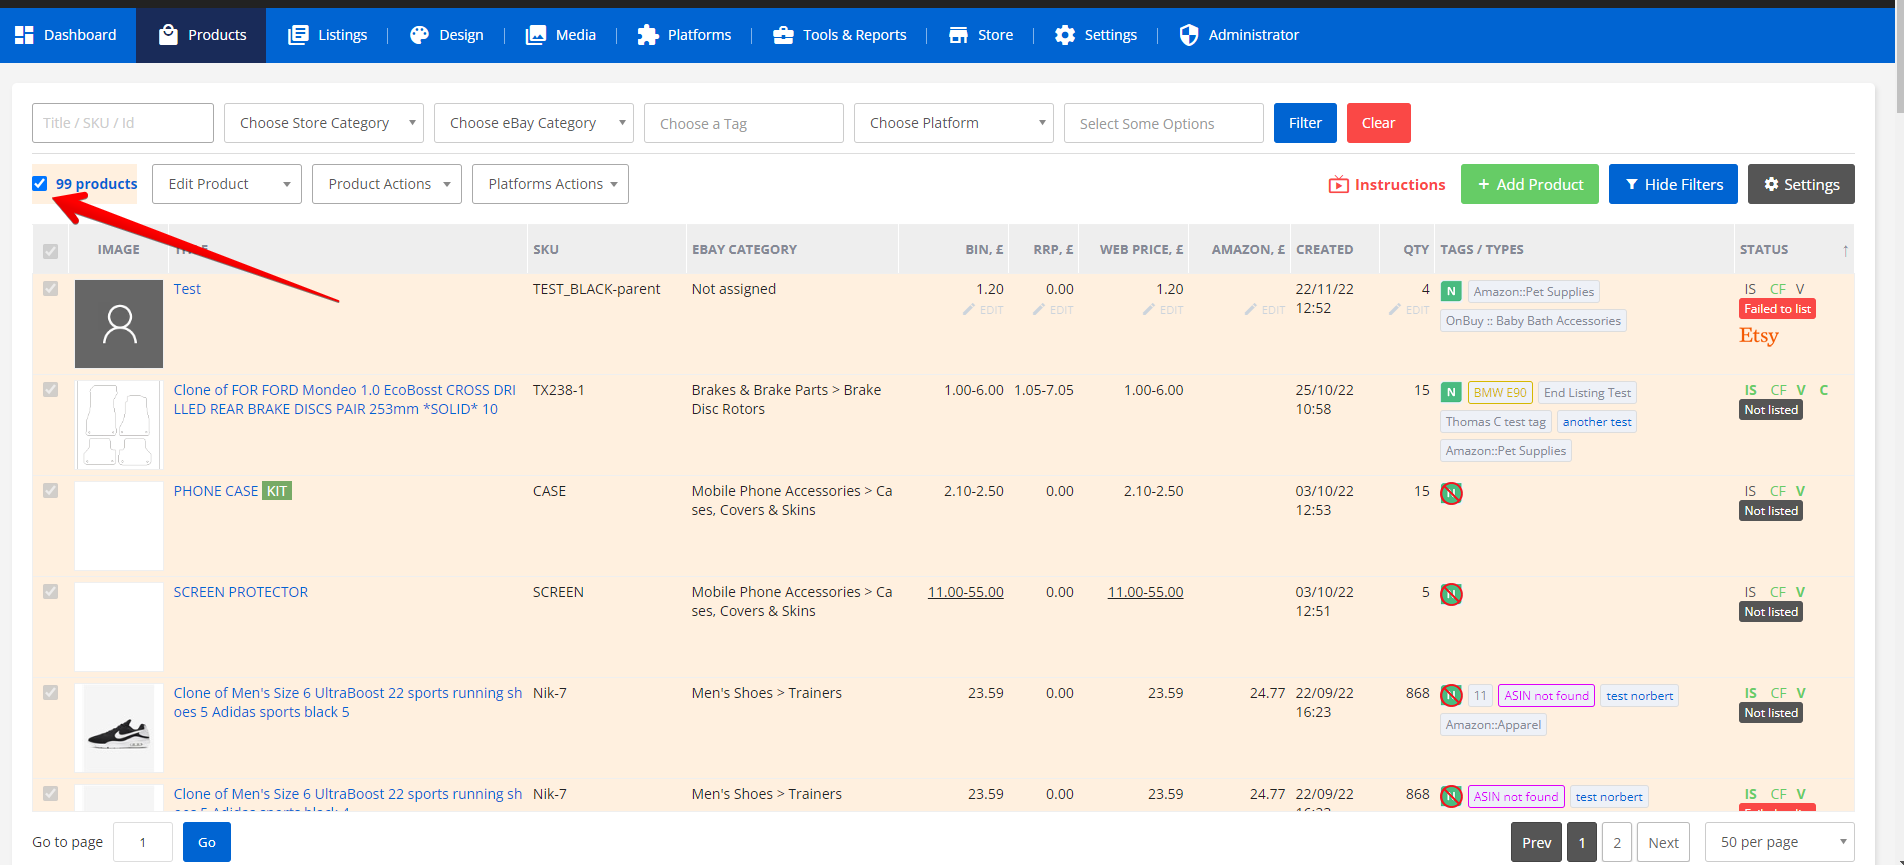Open the Media menu
1904x865 pixels.
(x=561, y=35)
